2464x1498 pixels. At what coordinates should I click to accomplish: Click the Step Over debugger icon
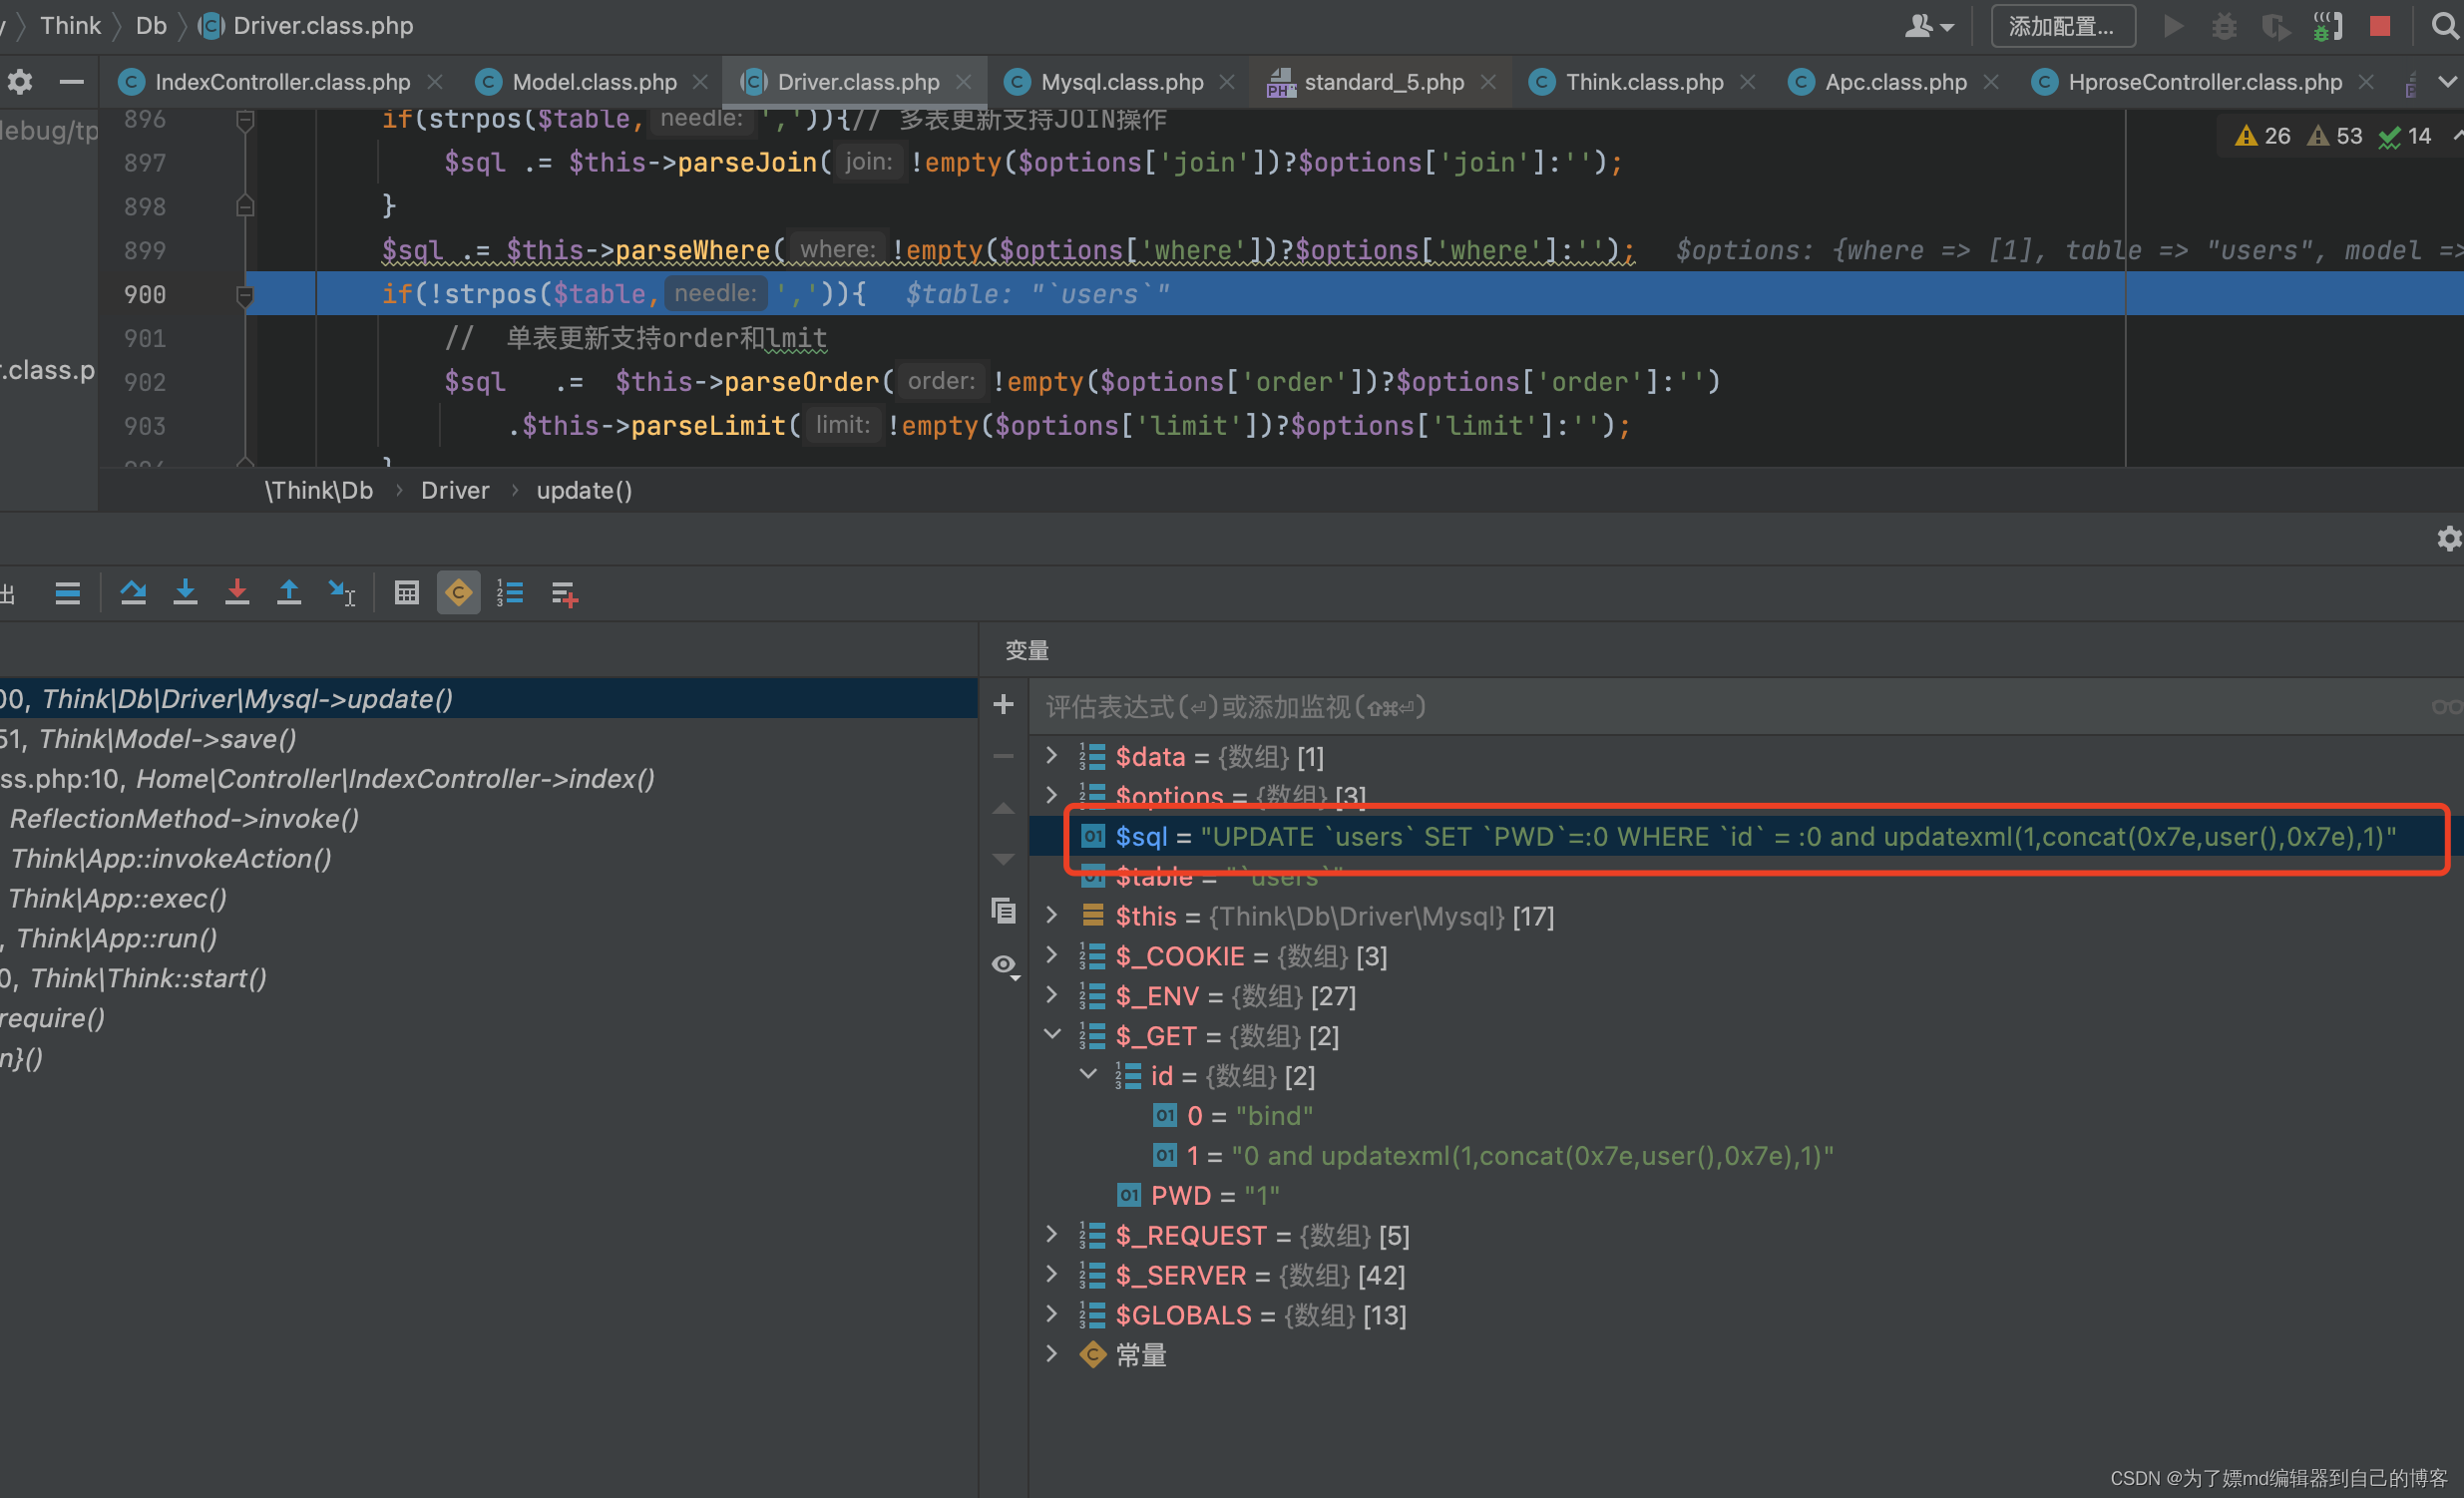pos(133,593)
